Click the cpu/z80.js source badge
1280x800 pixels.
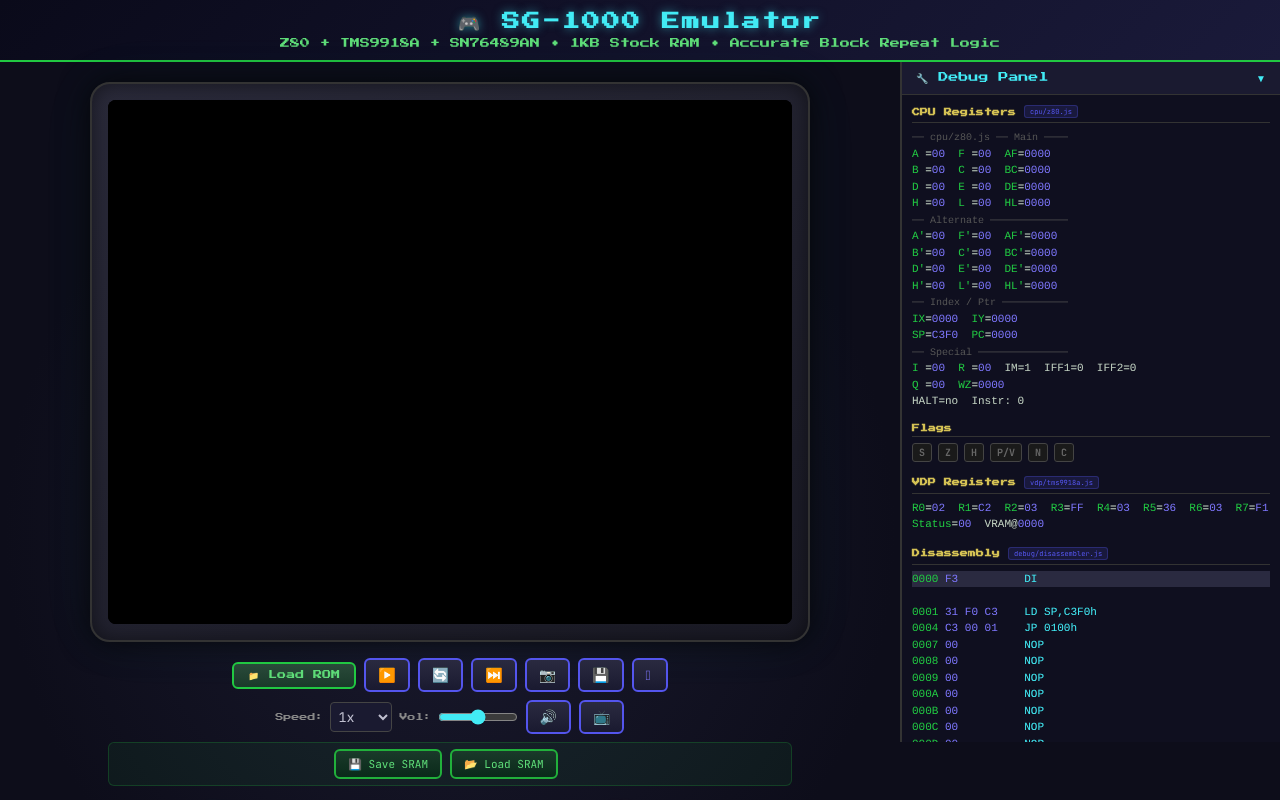[1051, 112]
